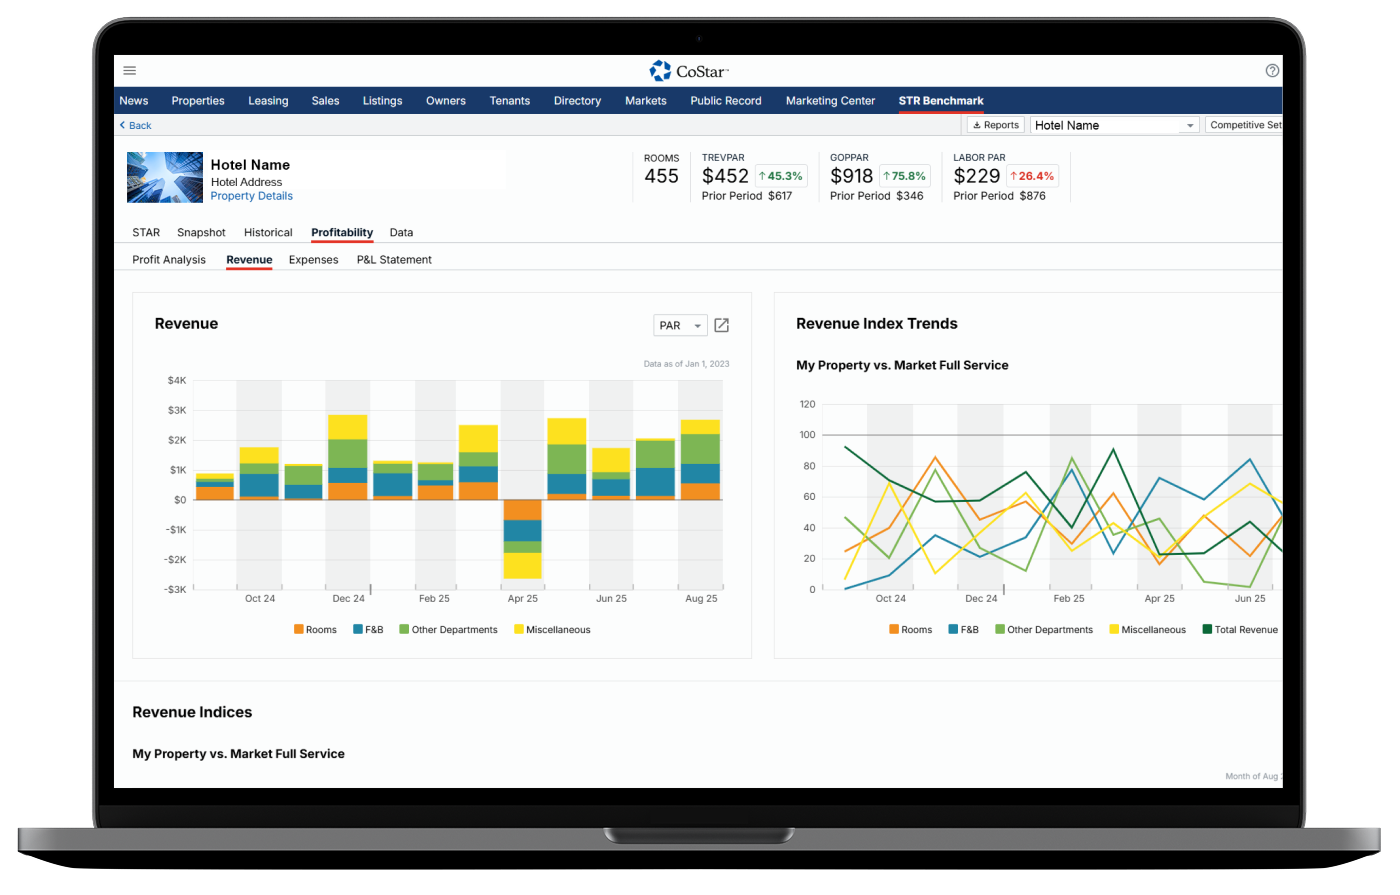
Task: Click the Back arrow link
Action: tap(135, 126)
